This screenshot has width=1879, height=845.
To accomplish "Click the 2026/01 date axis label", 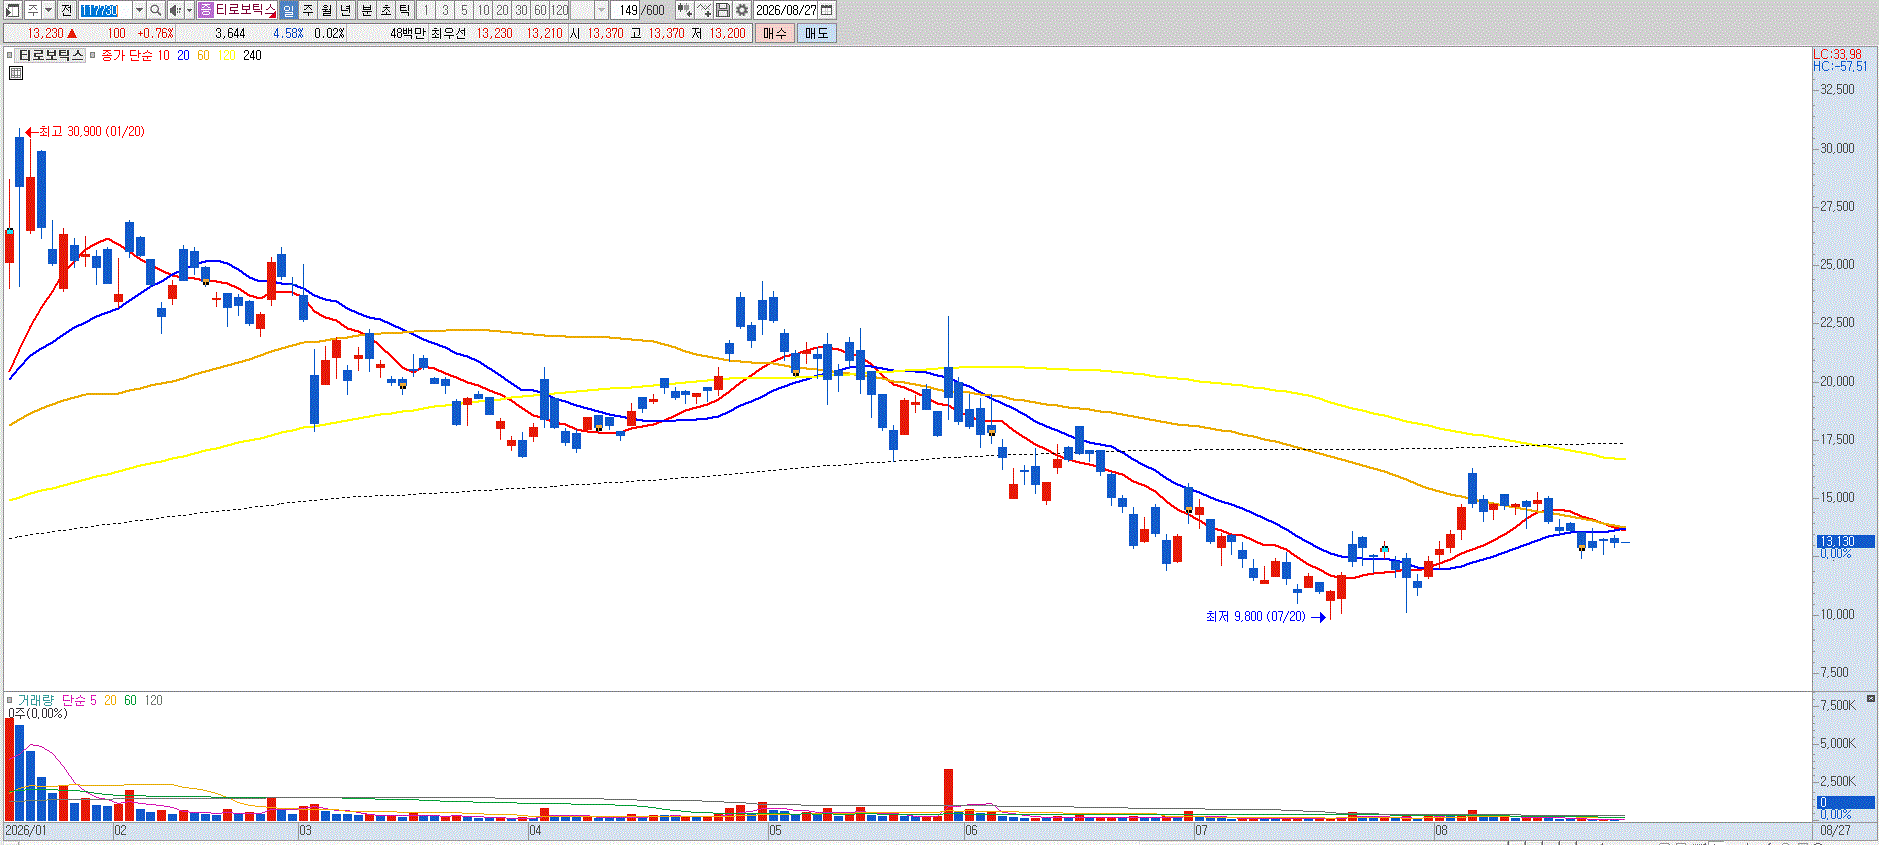I will pyautogui.click(x=26, y=830).
